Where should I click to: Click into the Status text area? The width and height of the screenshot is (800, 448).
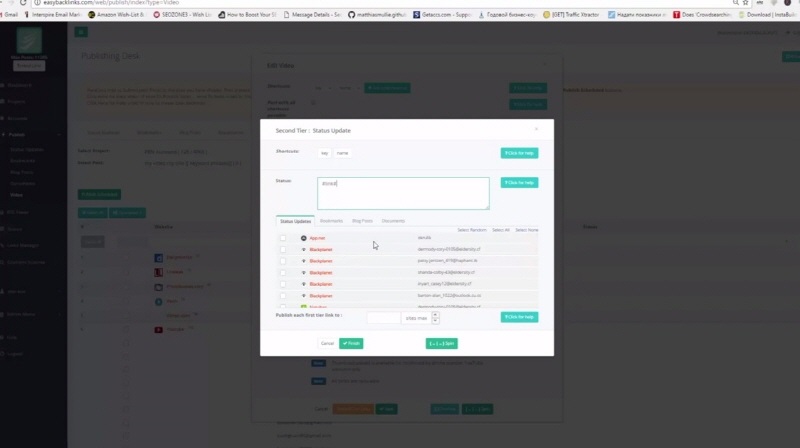tap(403, 193)
